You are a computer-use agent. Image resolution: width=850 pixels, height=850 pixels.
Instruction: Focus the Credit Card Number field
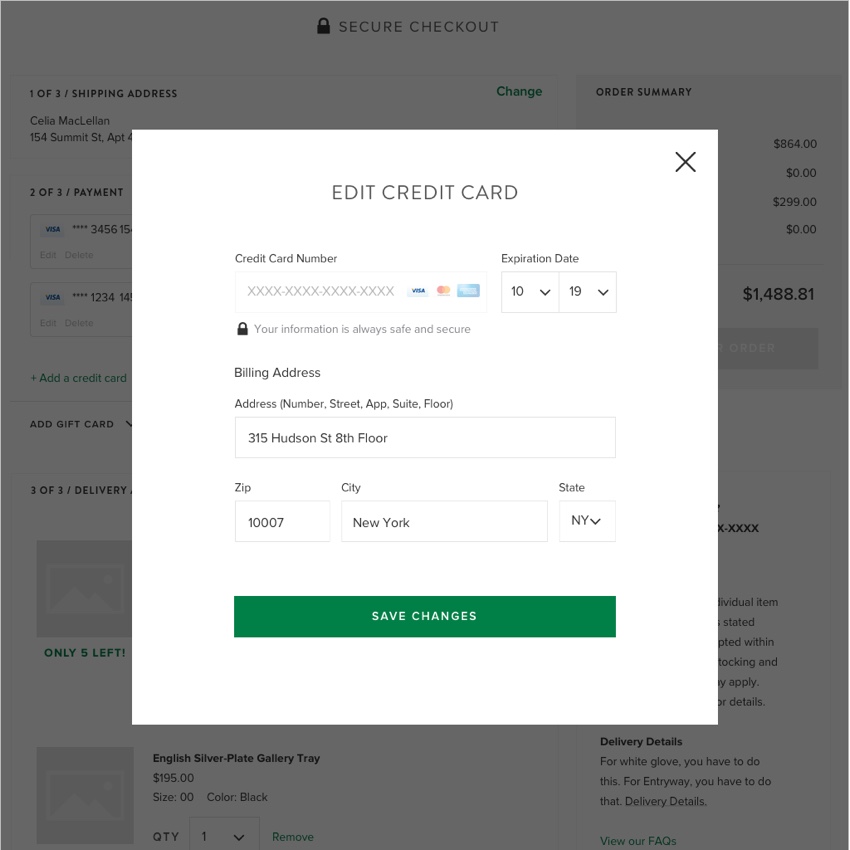click(360, 292)
